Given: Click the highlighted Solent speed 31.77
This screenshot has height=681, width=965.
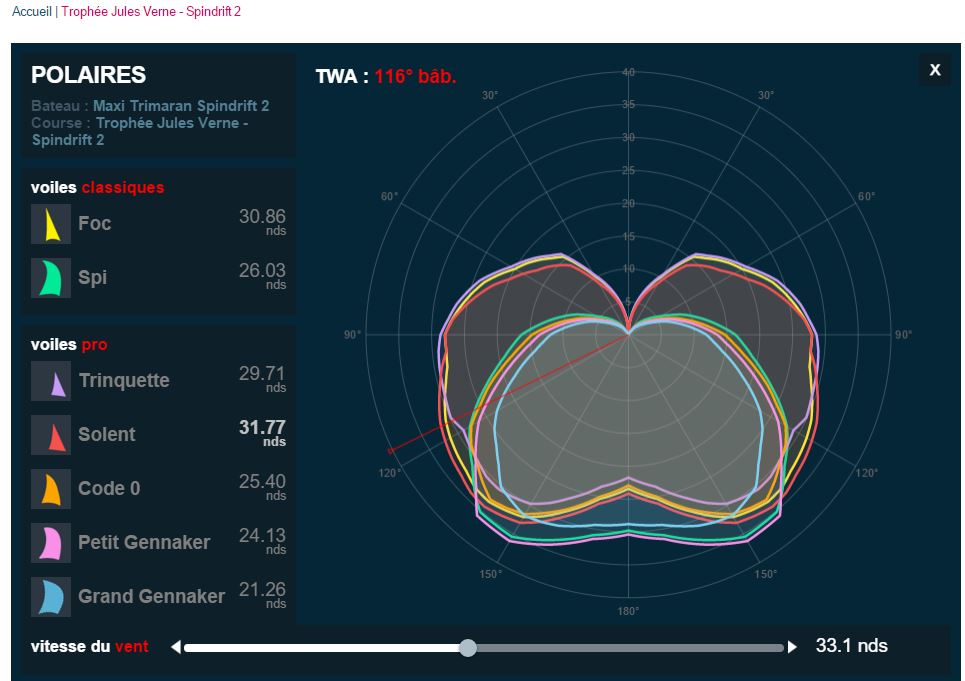Looking at the screenshot, I should [262, 428].
